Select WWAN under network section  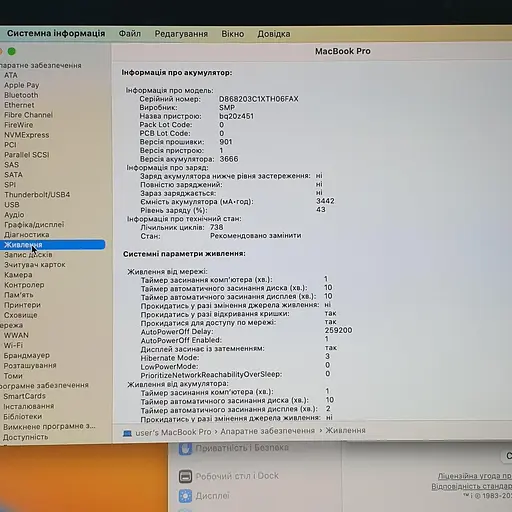pyautogui.click(x=16, y=335)
